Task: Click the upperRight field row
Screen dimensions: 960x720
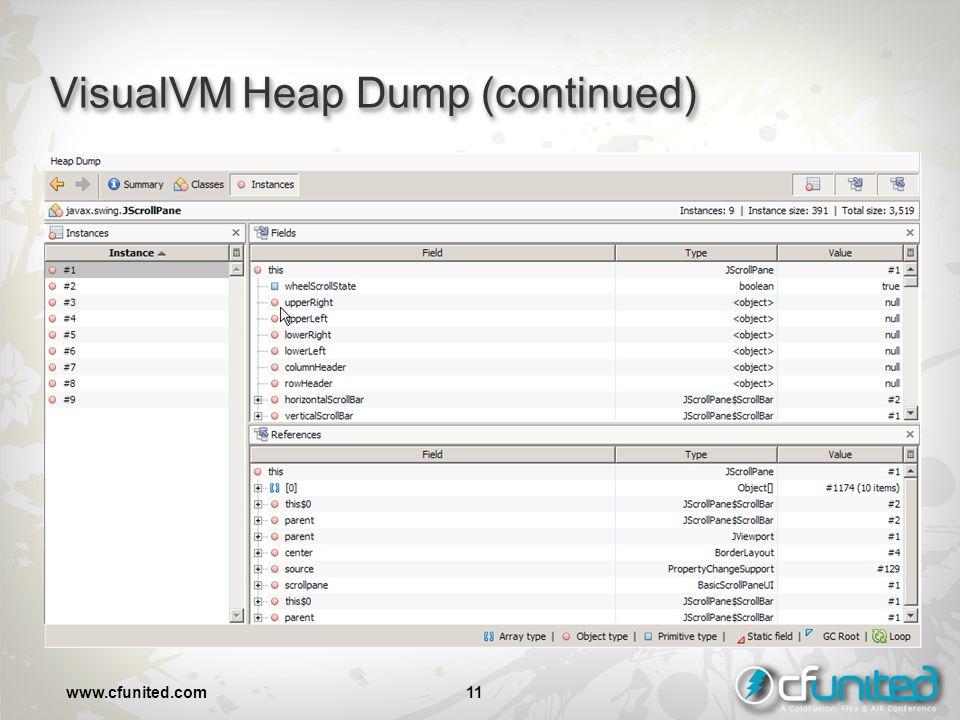Action: coord(577,302)
